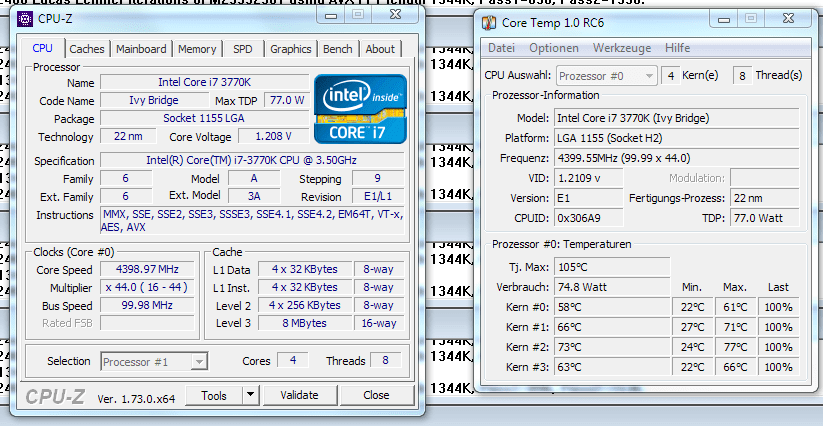The width and height of the screenshot is (823, 426).
Task: Click the Name field 'Intel Core i7 3770K'
Action: pyautogui.click(x=204, y=82)
